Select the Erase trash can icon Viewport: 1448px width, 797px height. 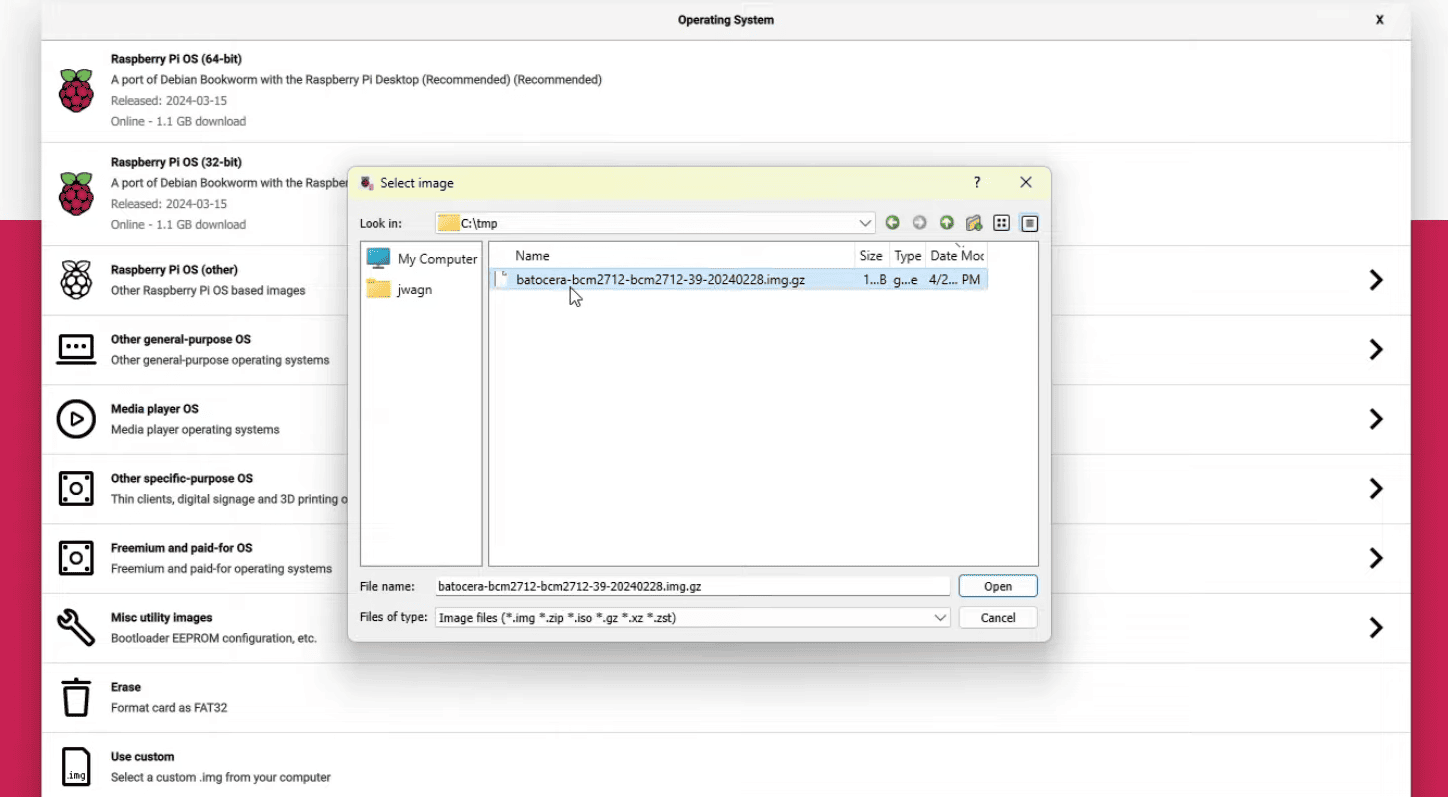click(76, 697)
